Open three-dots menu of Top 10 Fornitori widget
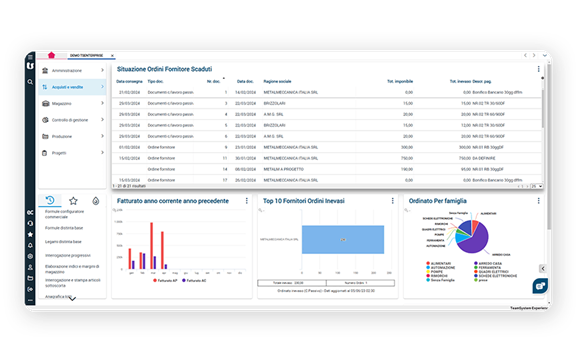Screen dimensions: 576x362 click(392, 201)
